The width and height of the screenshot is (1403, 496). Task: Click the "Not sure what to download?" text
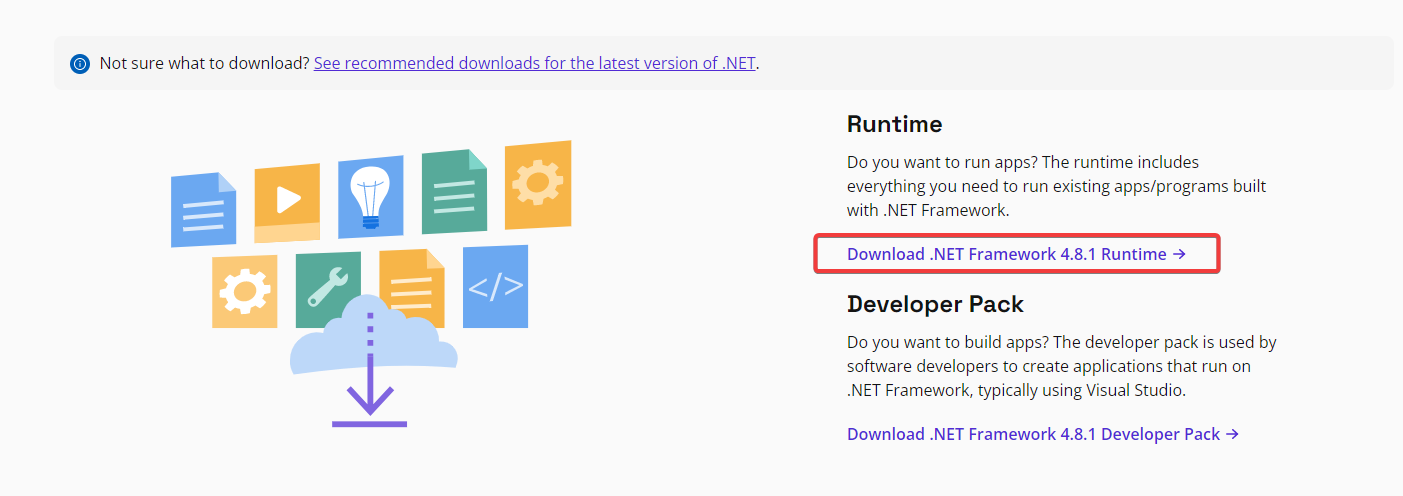pyautogui.click(x=205, y=63)
